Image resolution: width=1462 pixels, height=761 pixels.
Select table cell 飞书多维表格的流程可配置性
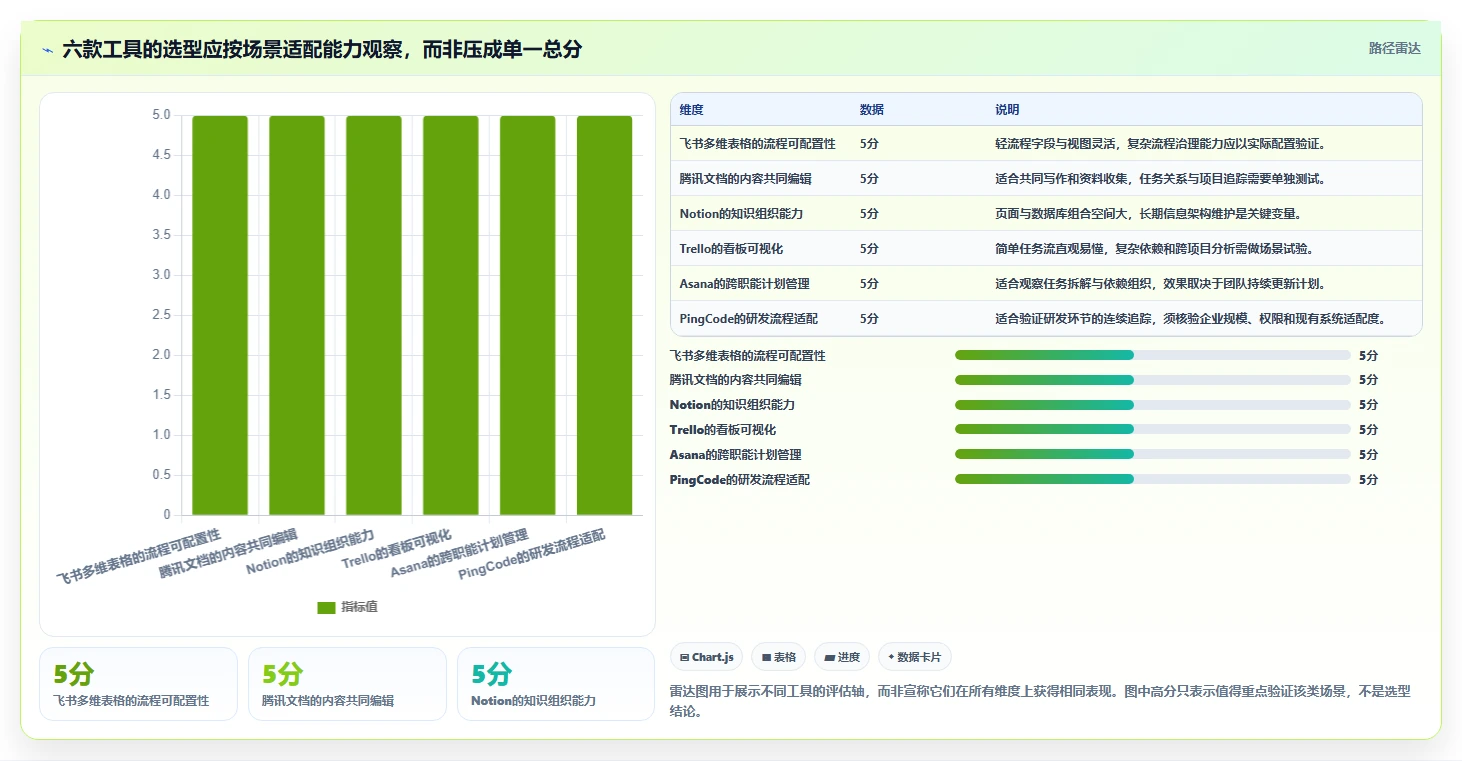(x=757, y=144)
